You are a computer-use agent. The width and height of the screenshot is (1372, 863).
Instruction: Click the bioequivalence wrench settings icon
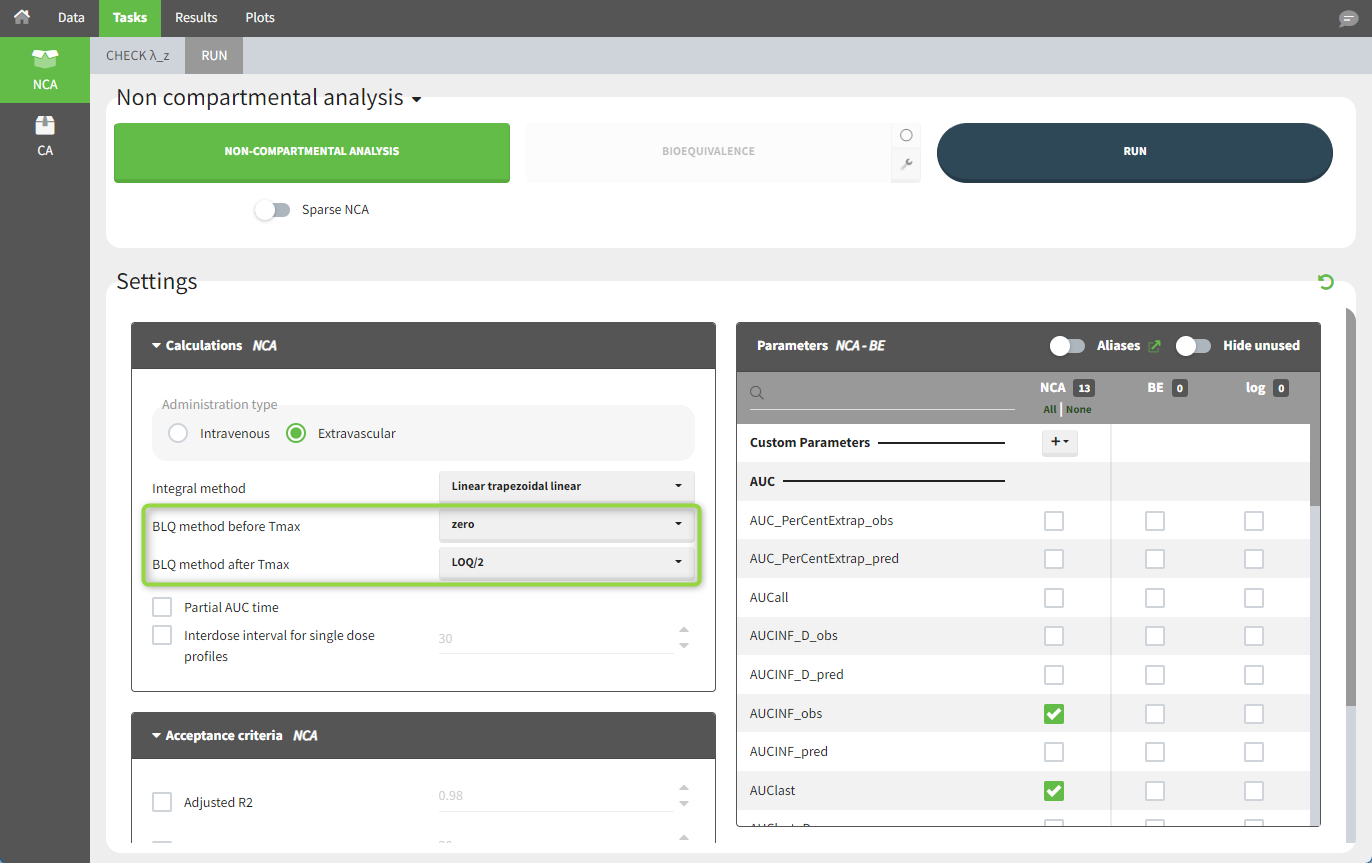coord(906,165)
